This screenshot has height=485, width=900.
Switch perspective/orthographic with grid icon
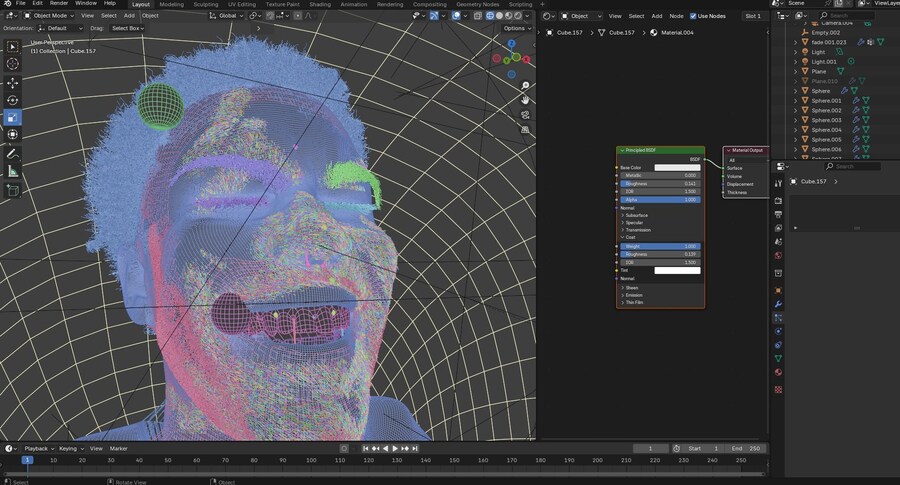click(x=525, y=130)
